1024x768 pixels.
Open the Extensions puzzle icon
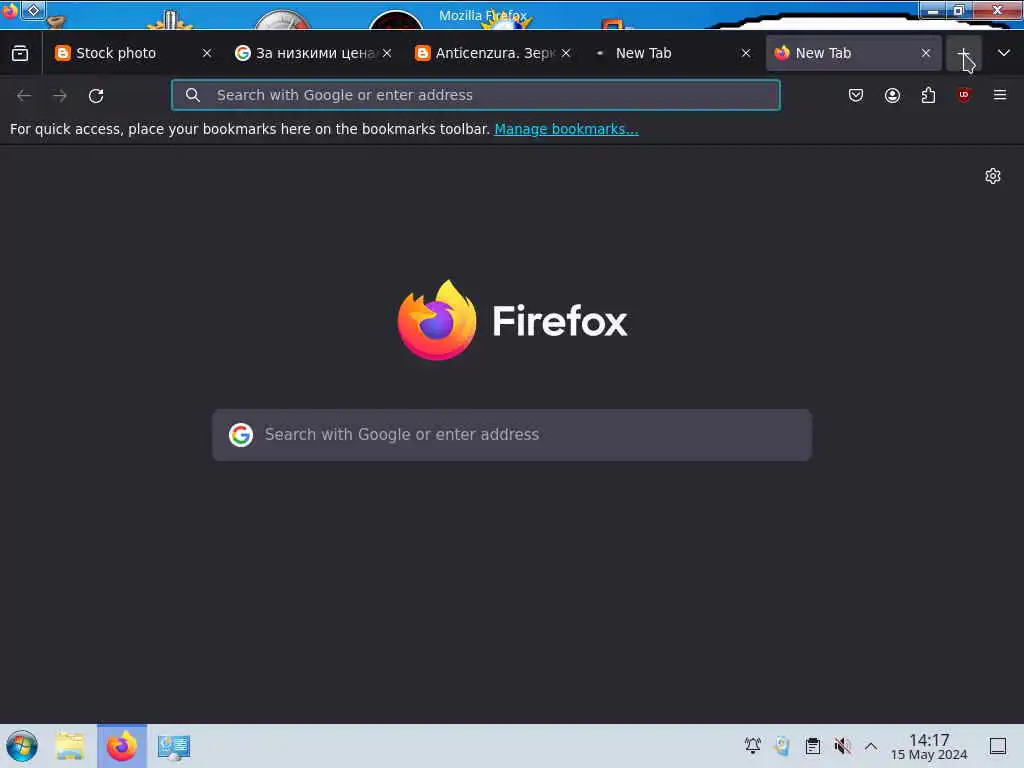[928, 95]
